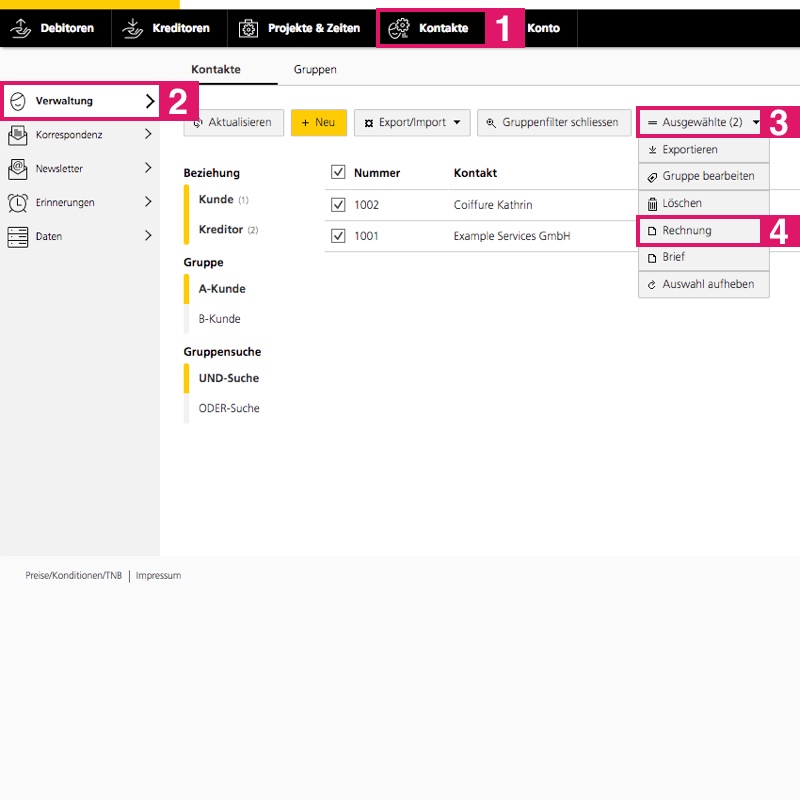Uncheck the checkbox for contact 1001

coord(338,236)
